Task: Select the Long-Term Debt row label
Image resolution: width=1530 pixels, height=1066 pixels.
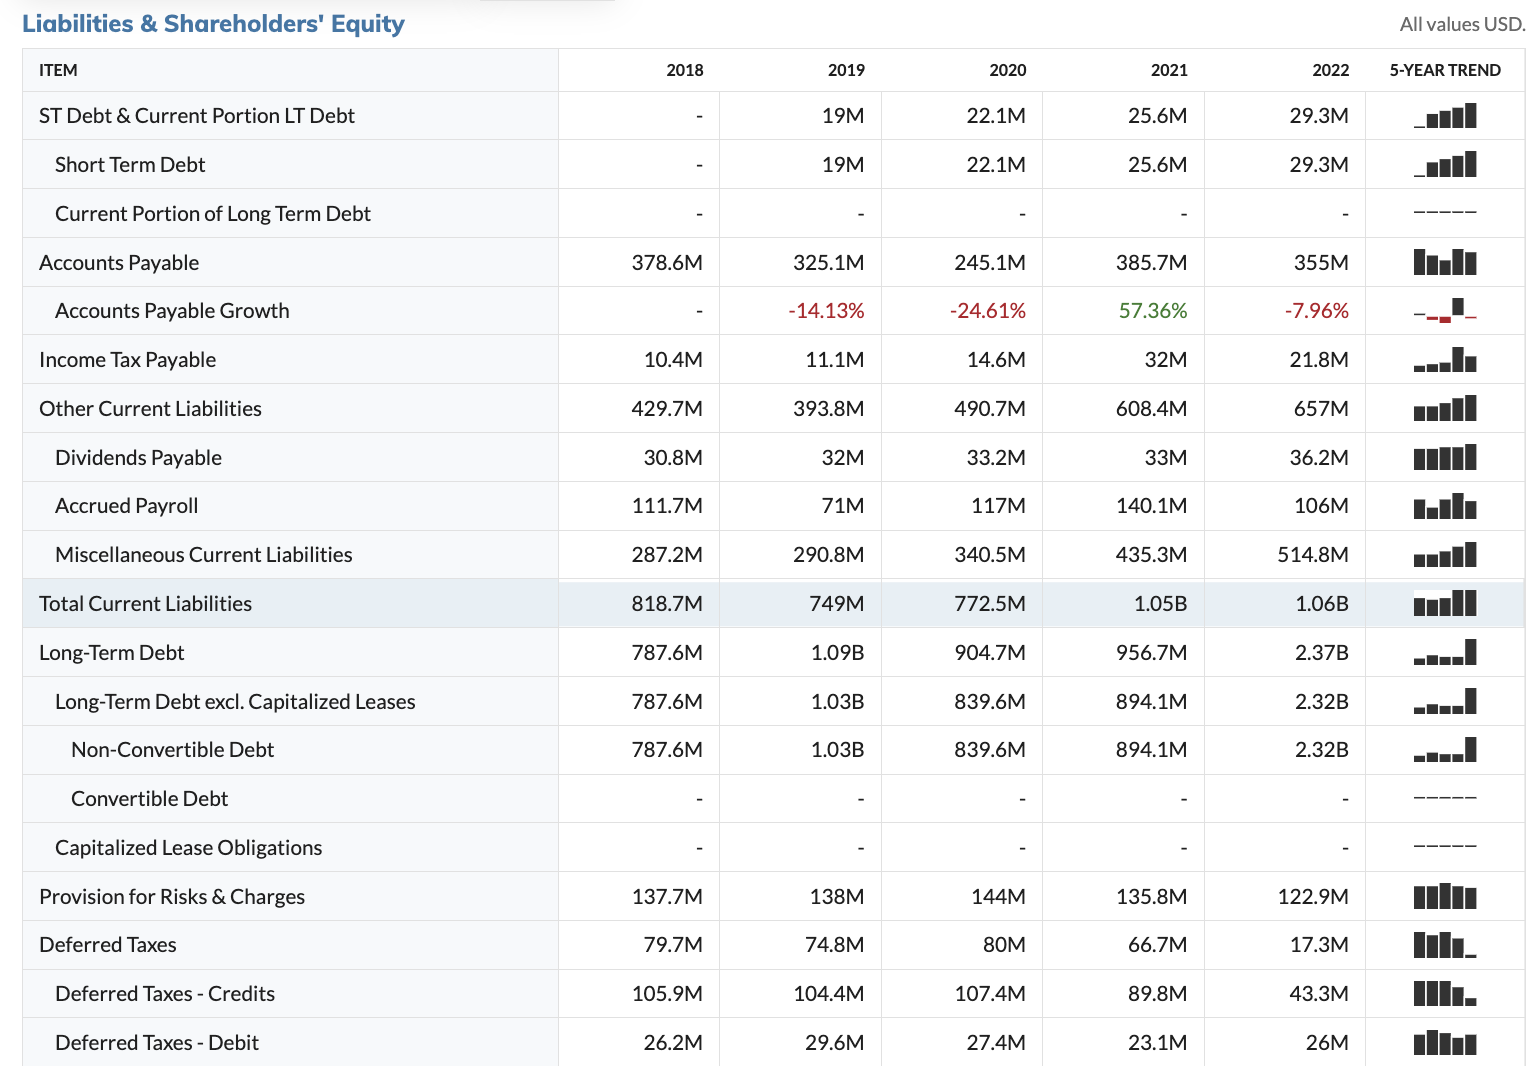Action: click(111, 653)
